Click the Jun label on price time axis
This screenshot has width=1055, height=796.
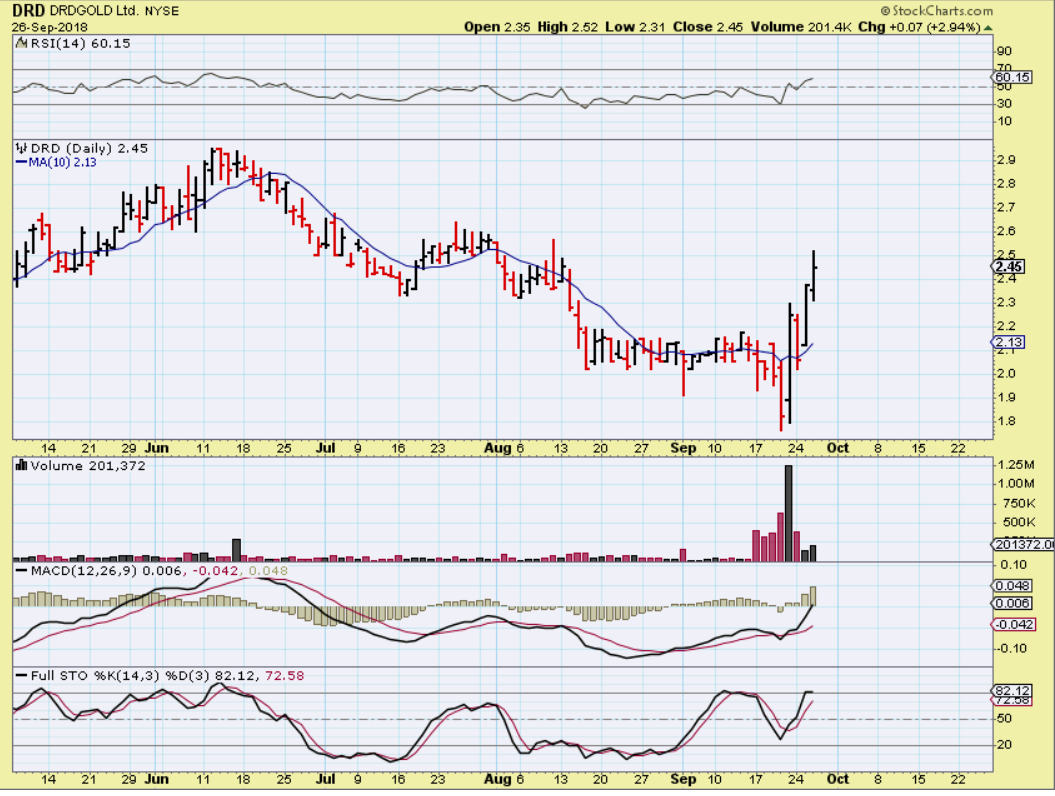(157, 448)
